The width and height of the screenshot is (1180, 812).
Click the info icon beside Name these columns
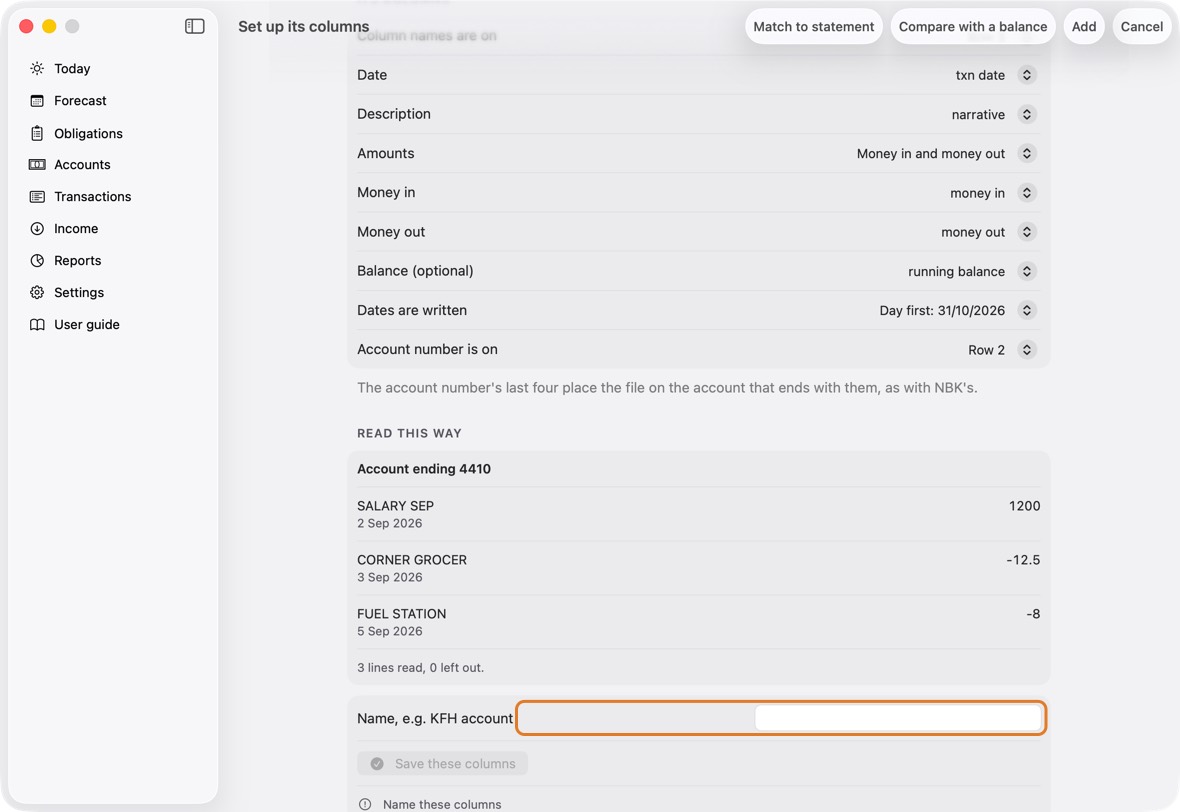(365, 804)
